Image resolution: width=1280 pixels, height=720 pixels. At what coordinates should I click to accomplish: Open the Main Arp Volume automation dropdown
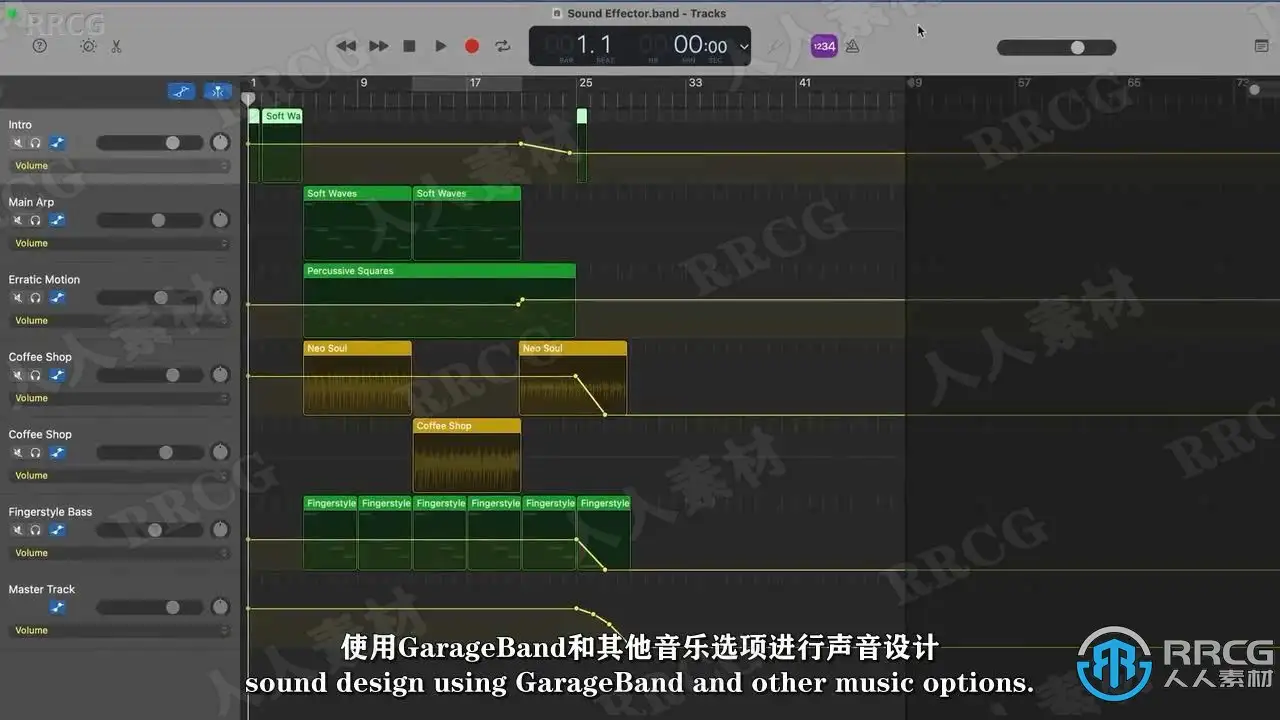coord(120,243)
